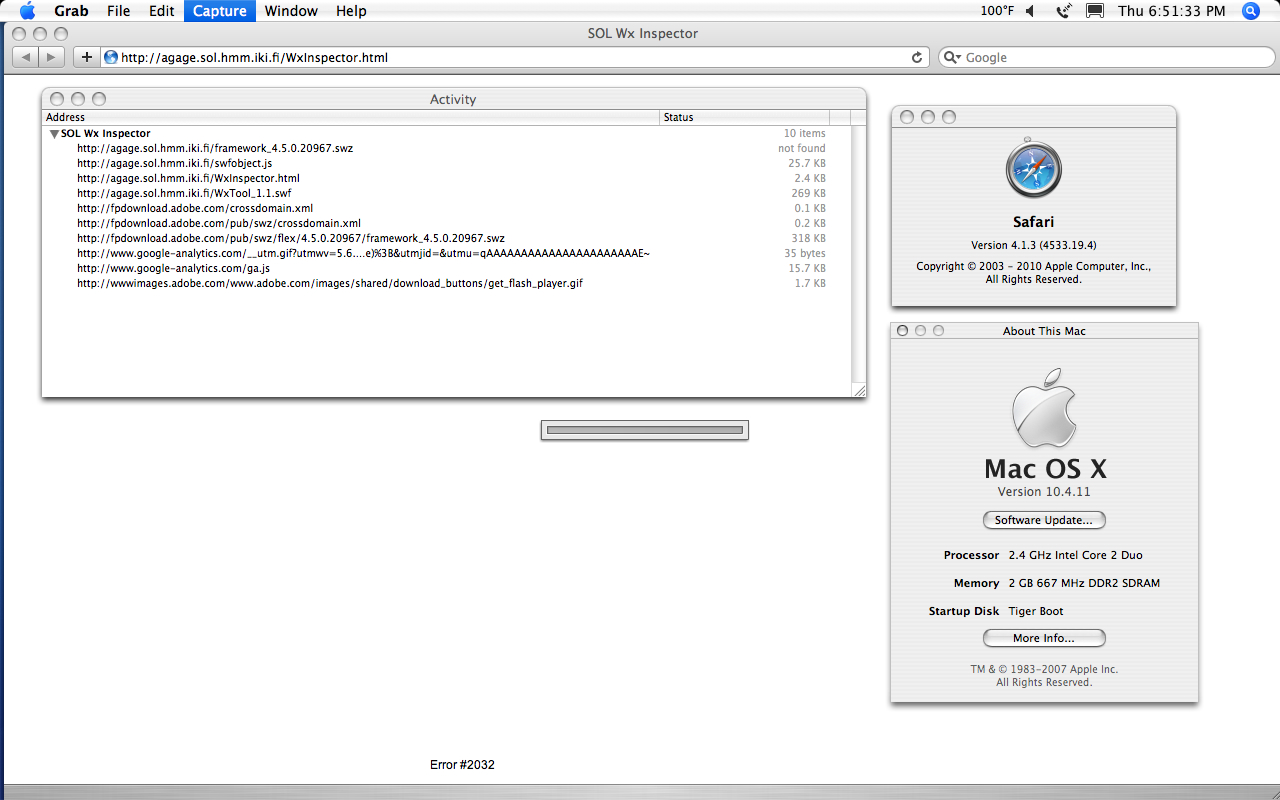This screenshot has width=1280, height=800.
Task: Click the Address column header
Action: point(351,117)
